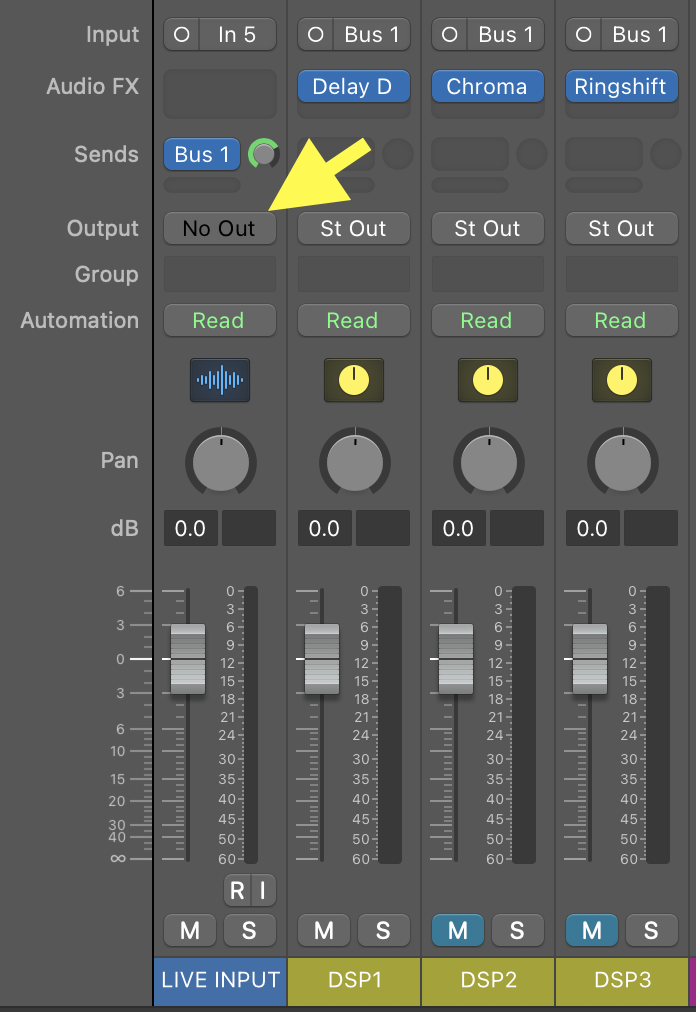Click the DSP3 pan knob
The width and height of the screenshot is (696, 1012).
(x=622, y=462)
